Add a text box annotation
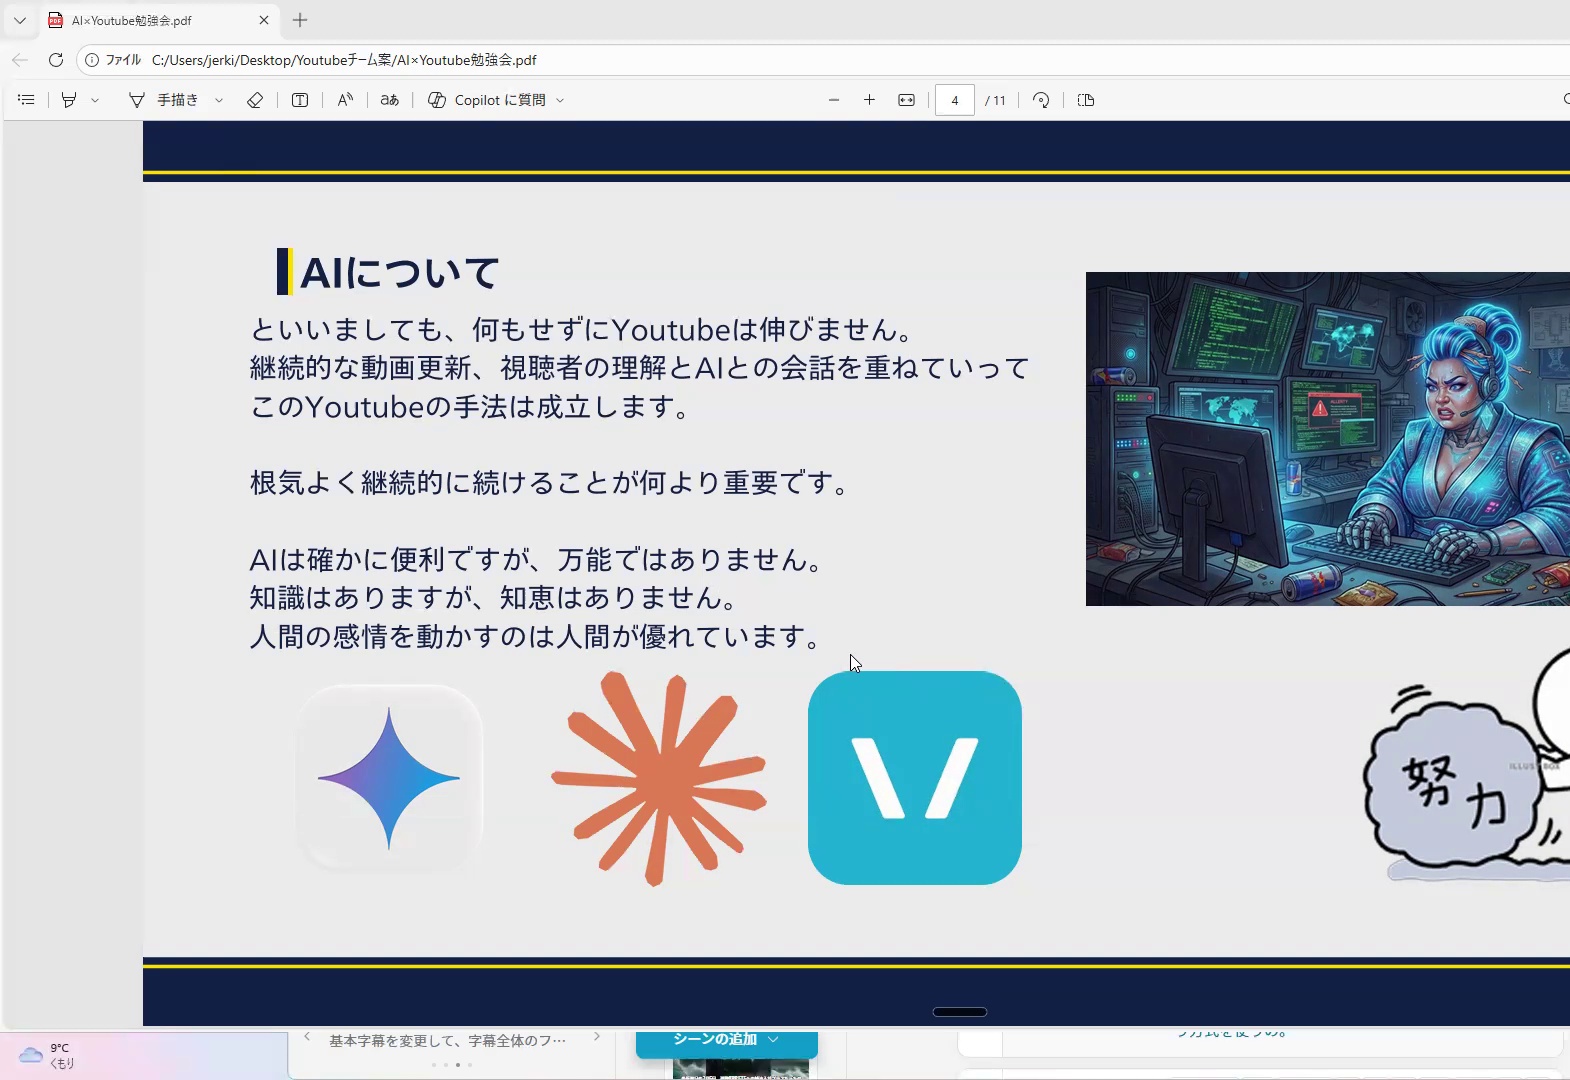 point(300,100)
